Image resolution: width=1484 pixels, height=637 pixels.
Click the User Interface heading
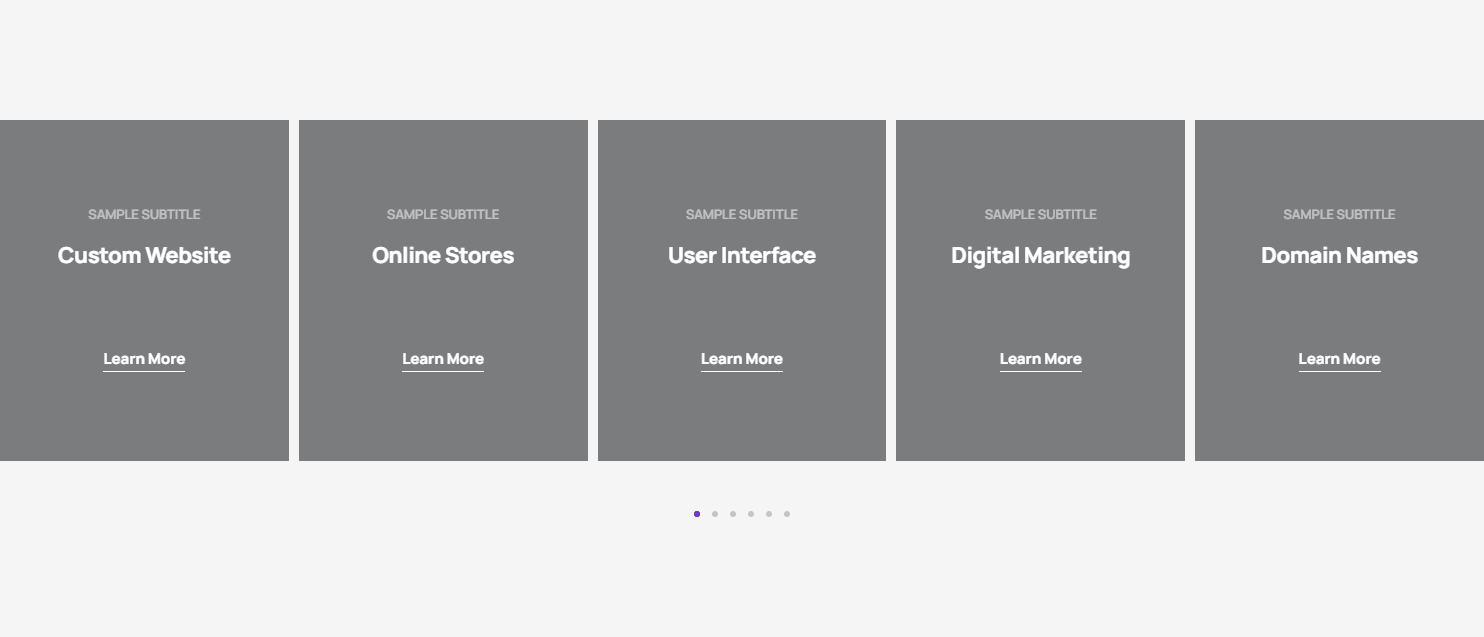[x=742, y=256]
